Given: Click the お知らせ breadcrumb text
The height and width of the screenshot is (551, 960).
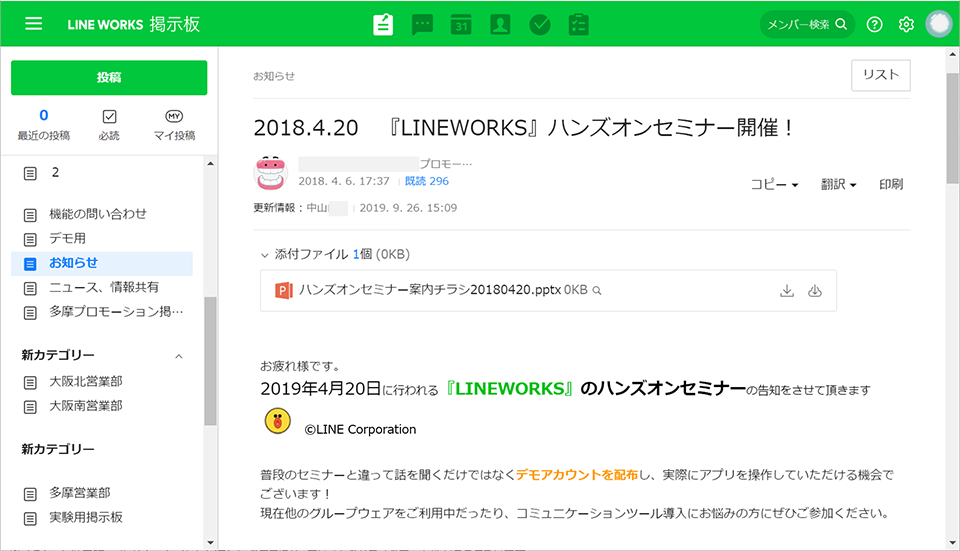Looking at the screenshot, I should pyautogui.click(x=274, y=77).
